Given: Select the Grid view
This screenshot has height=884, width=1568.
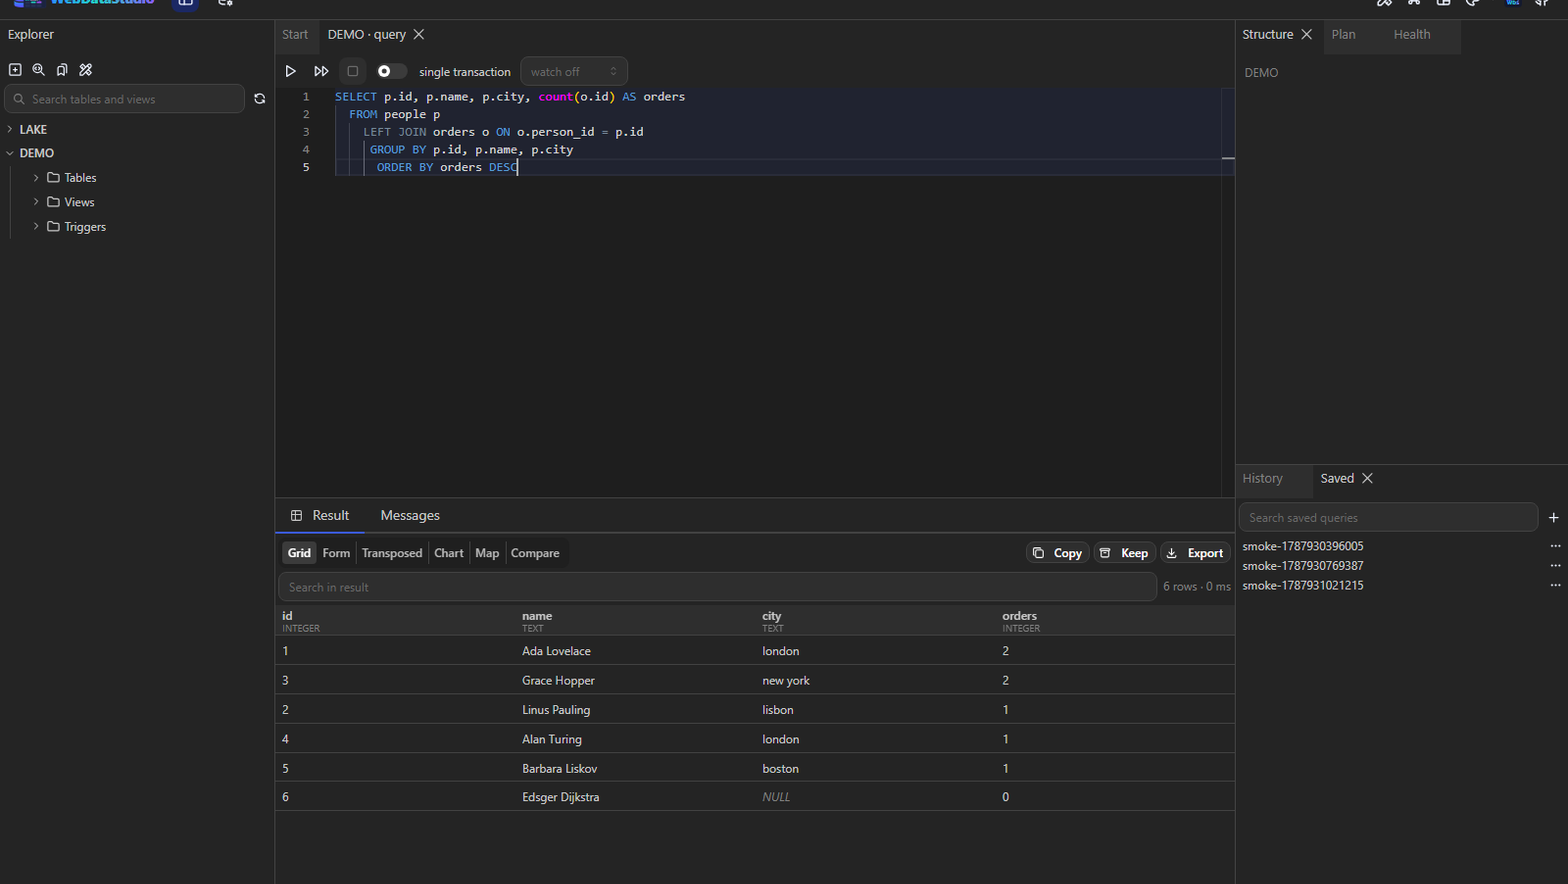Looking at the screenshot, I should 299,553.
